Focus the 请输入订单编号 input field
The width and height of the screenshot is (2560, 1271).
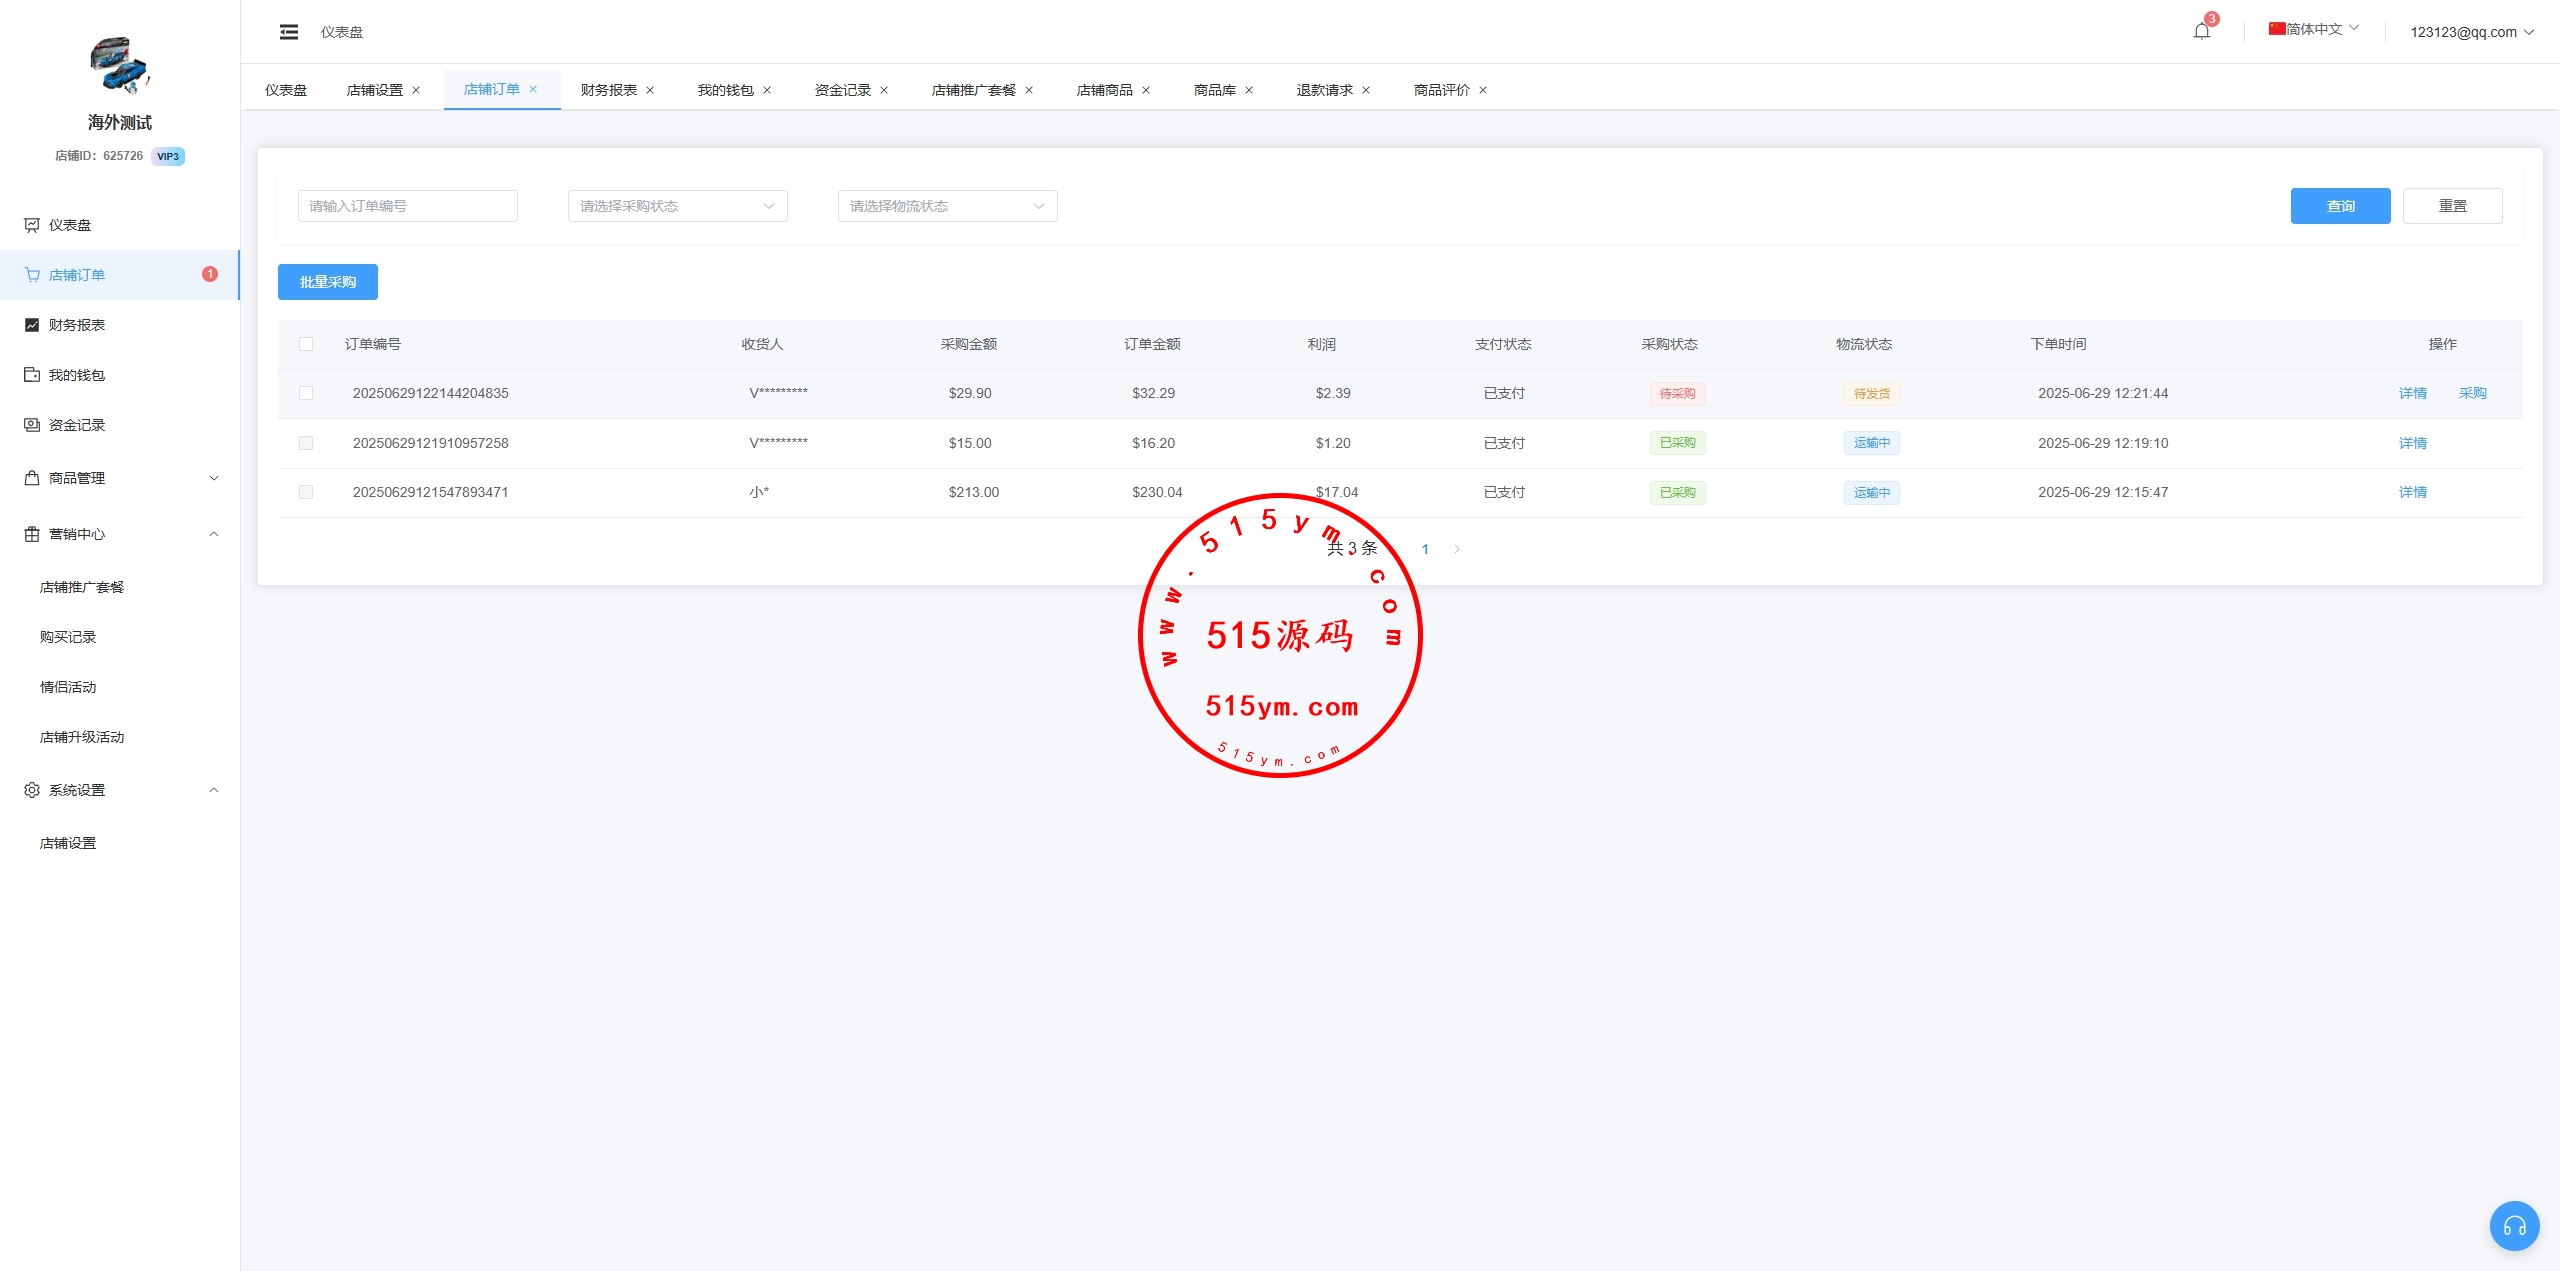[x=407, y=206]
